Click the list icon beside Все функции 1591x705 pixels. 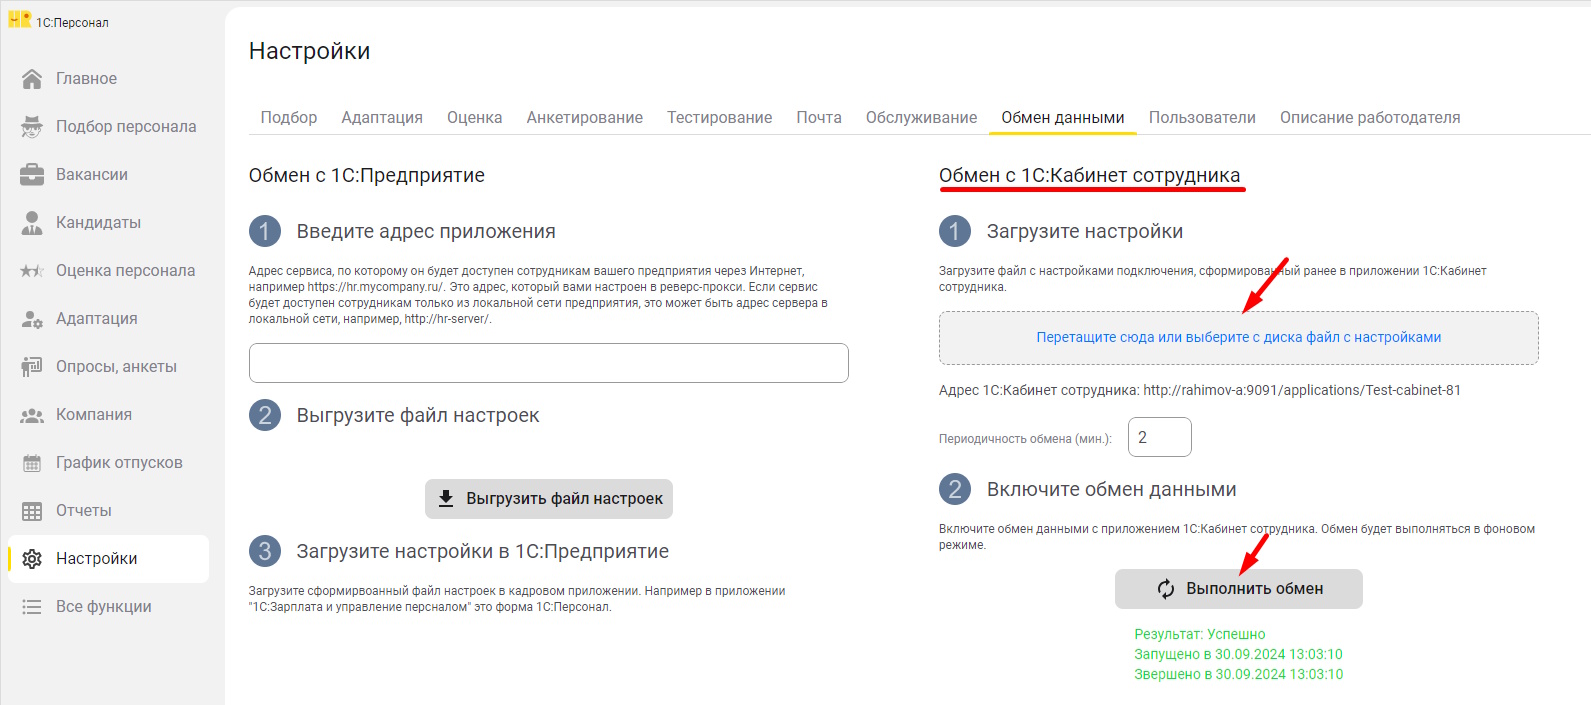32,607
